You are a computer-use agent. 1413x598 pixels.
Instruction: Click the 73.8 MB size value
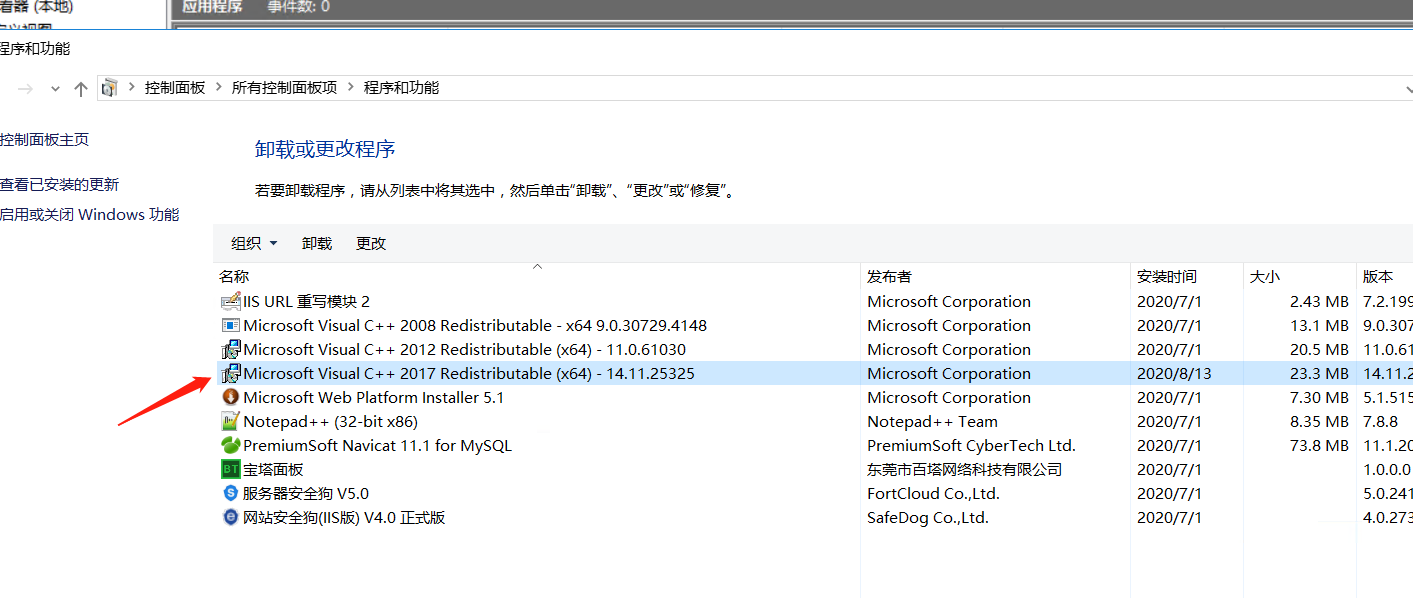(x=1319, y=445)
